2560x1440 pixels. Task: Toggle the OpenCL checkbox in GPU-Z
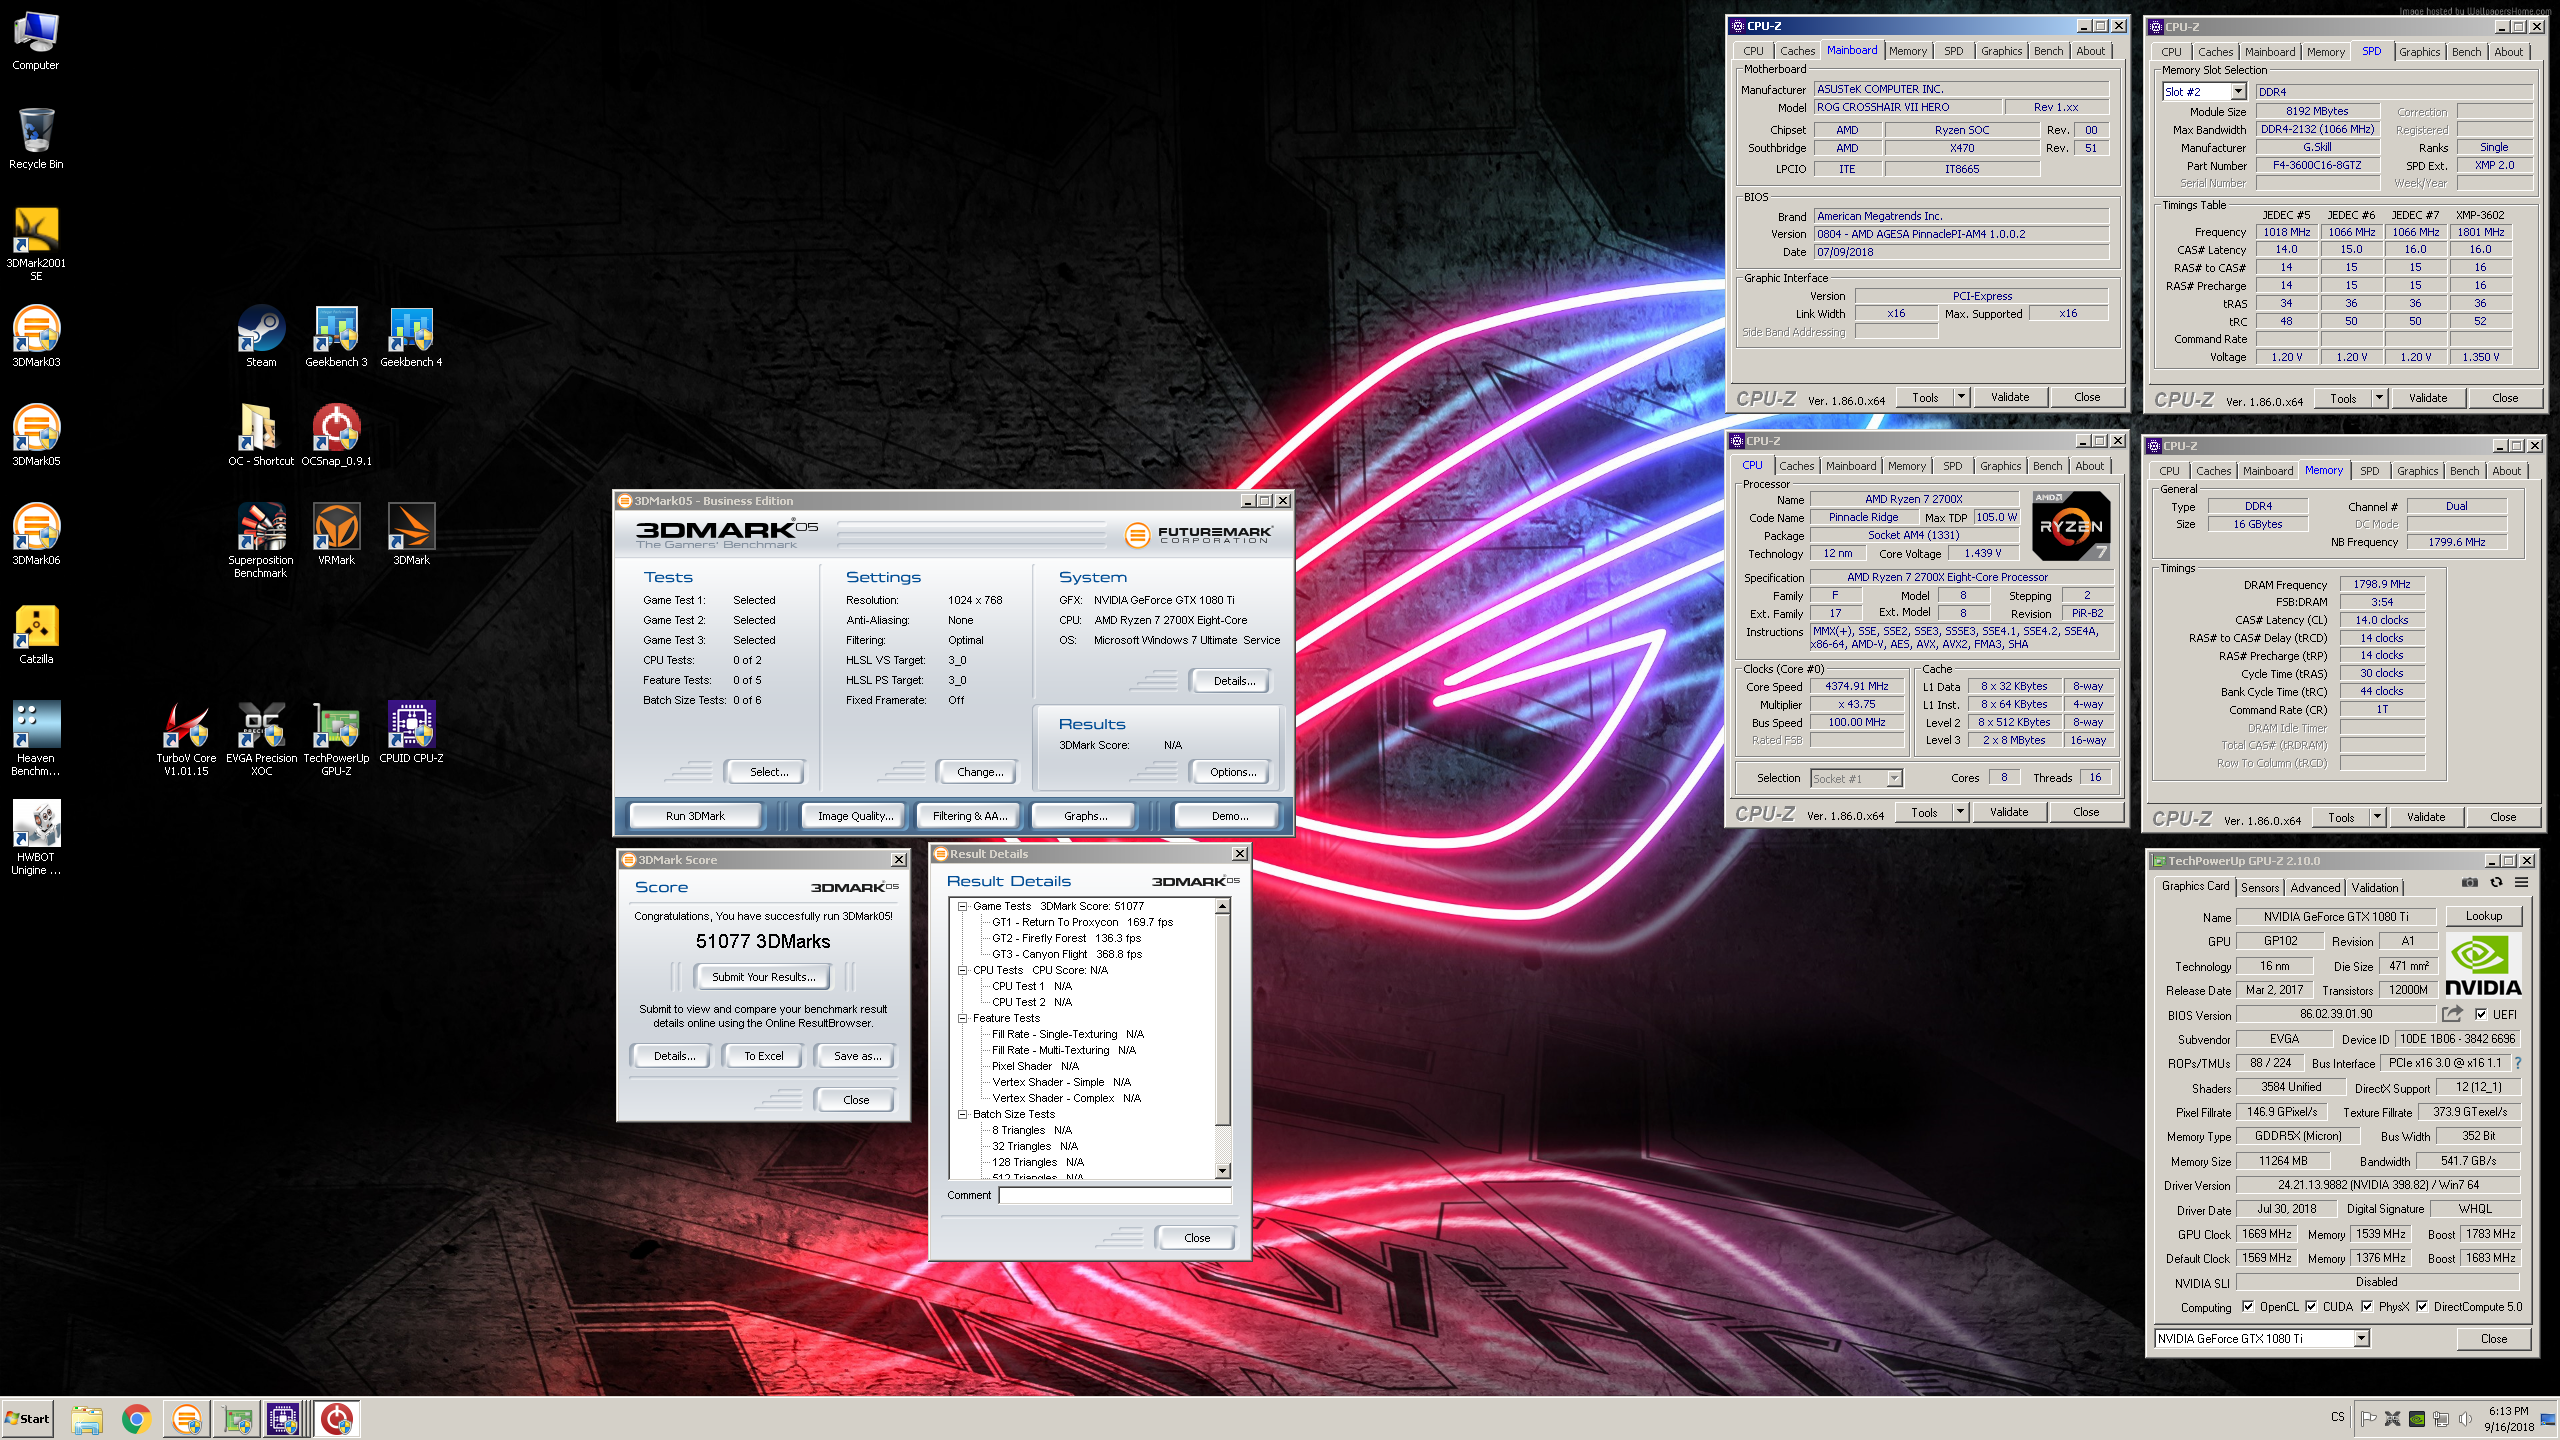(x=2248, y=1307)
